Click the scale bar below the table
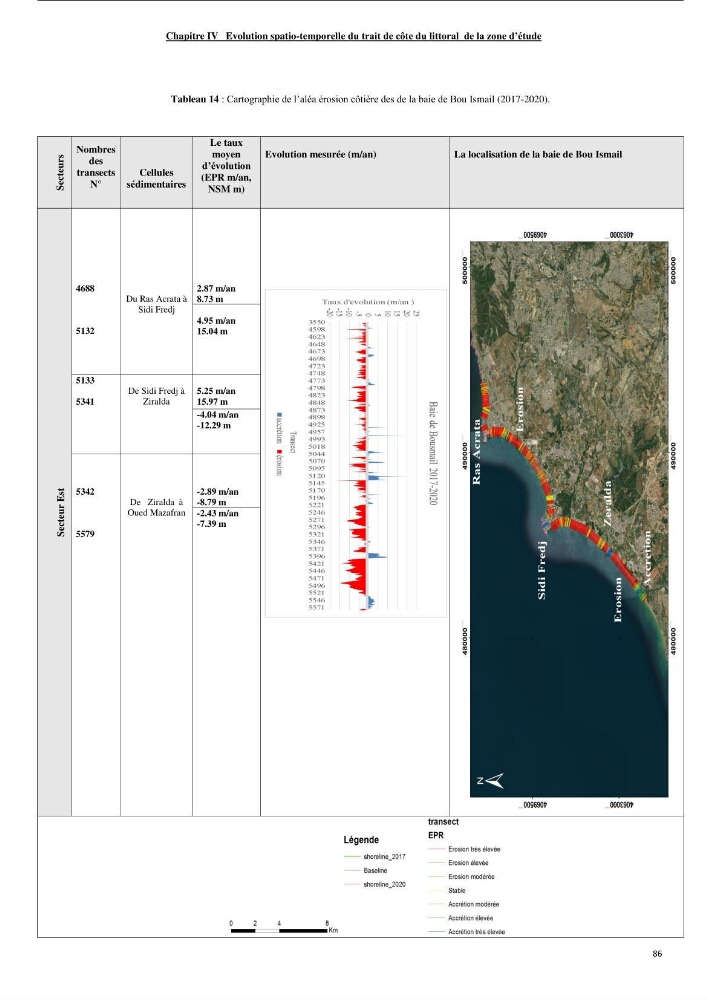The width and height of the screenshot is (707, 1000). [x=280, y=930]
